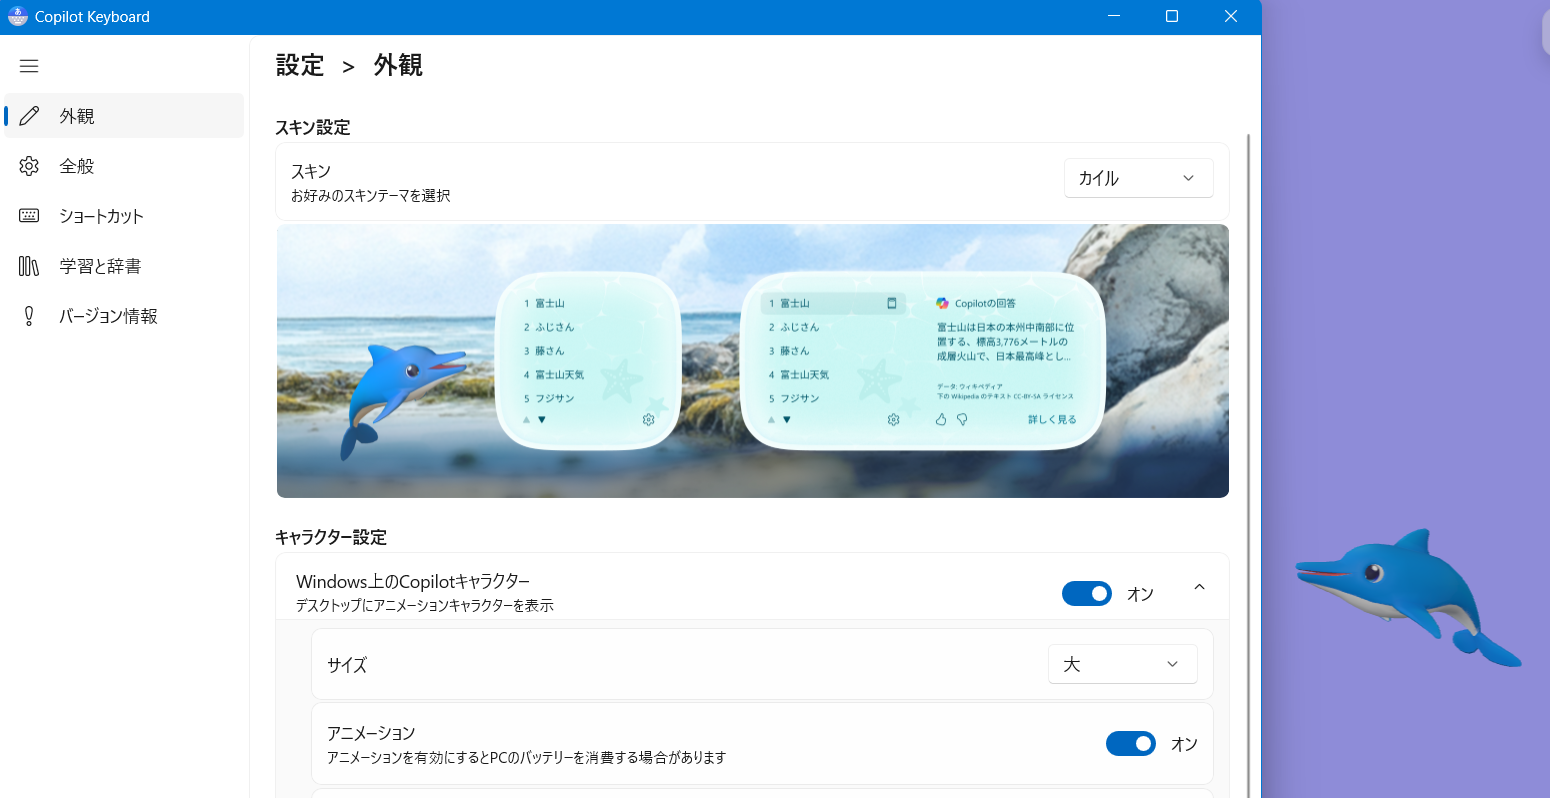
Task: Click the thumbs-down icon in the preview
Action: click(962, 420)
